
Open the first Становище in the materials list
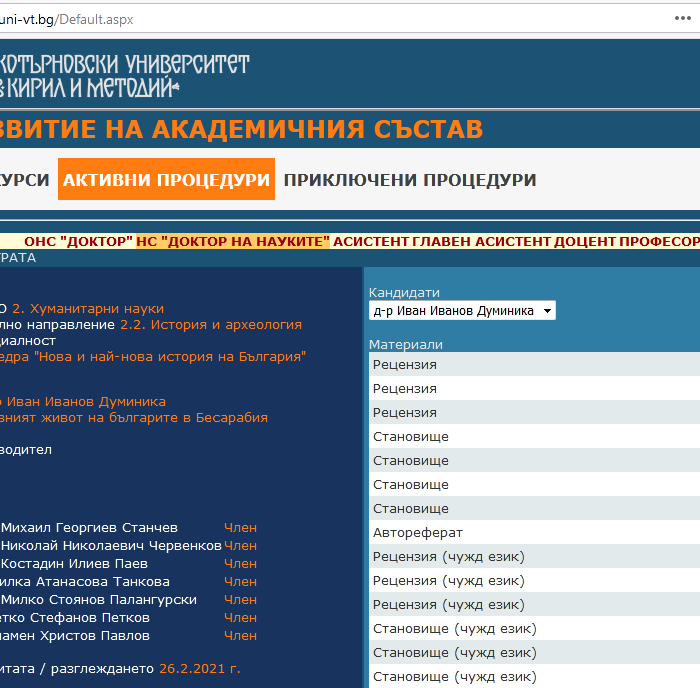pyautogui.click(x=411, y=437)
